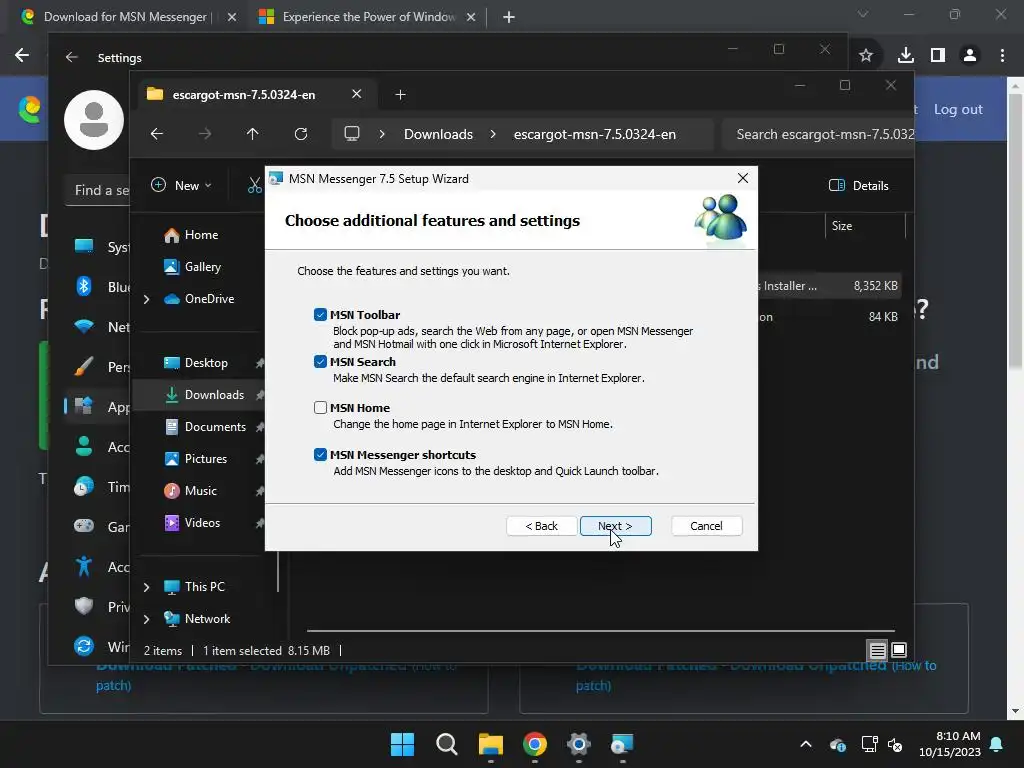This screenshot has width=1024, height=768.
Task: Open Documents folder in sidebar
Action: pyautogui.click(x=215, y=426)
